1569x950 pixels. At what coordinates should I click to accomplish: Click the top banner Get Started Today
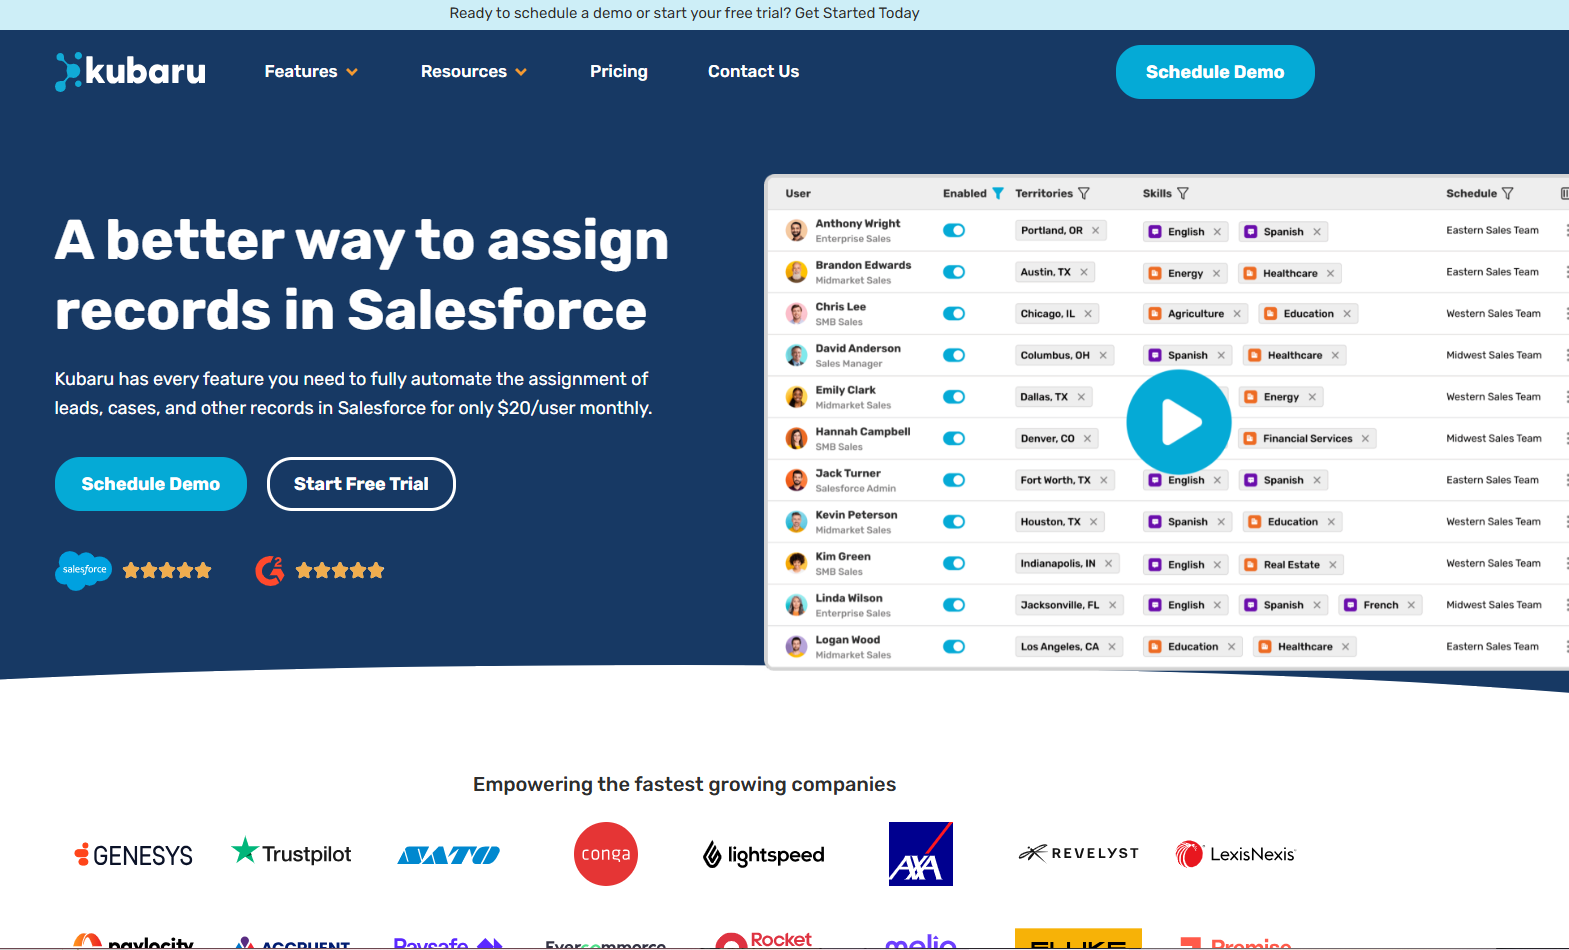coord(857,13)
